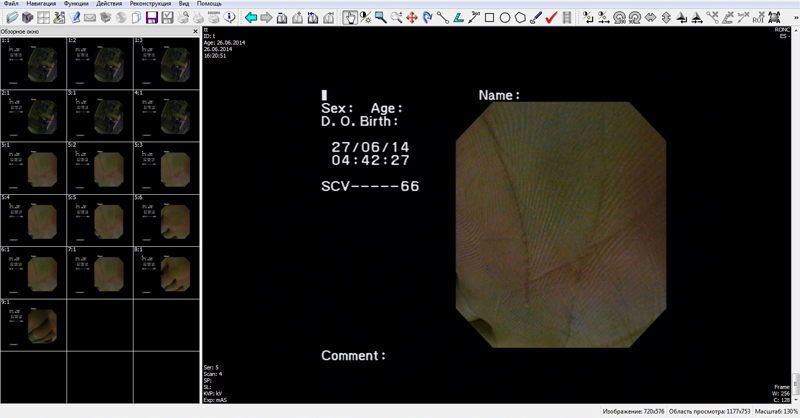
Task: Open the Вид menu
Action: 184,4
